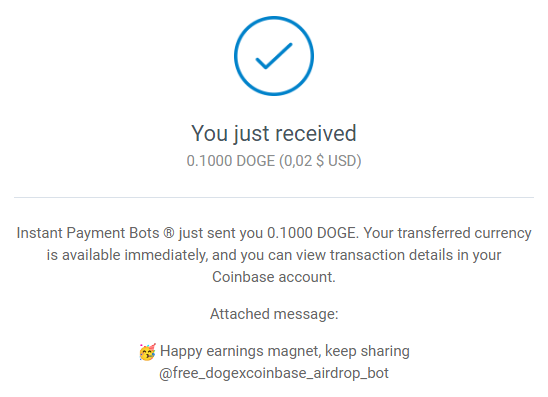Click the 0.1000 DOGE amount under heading

point(231,161)
